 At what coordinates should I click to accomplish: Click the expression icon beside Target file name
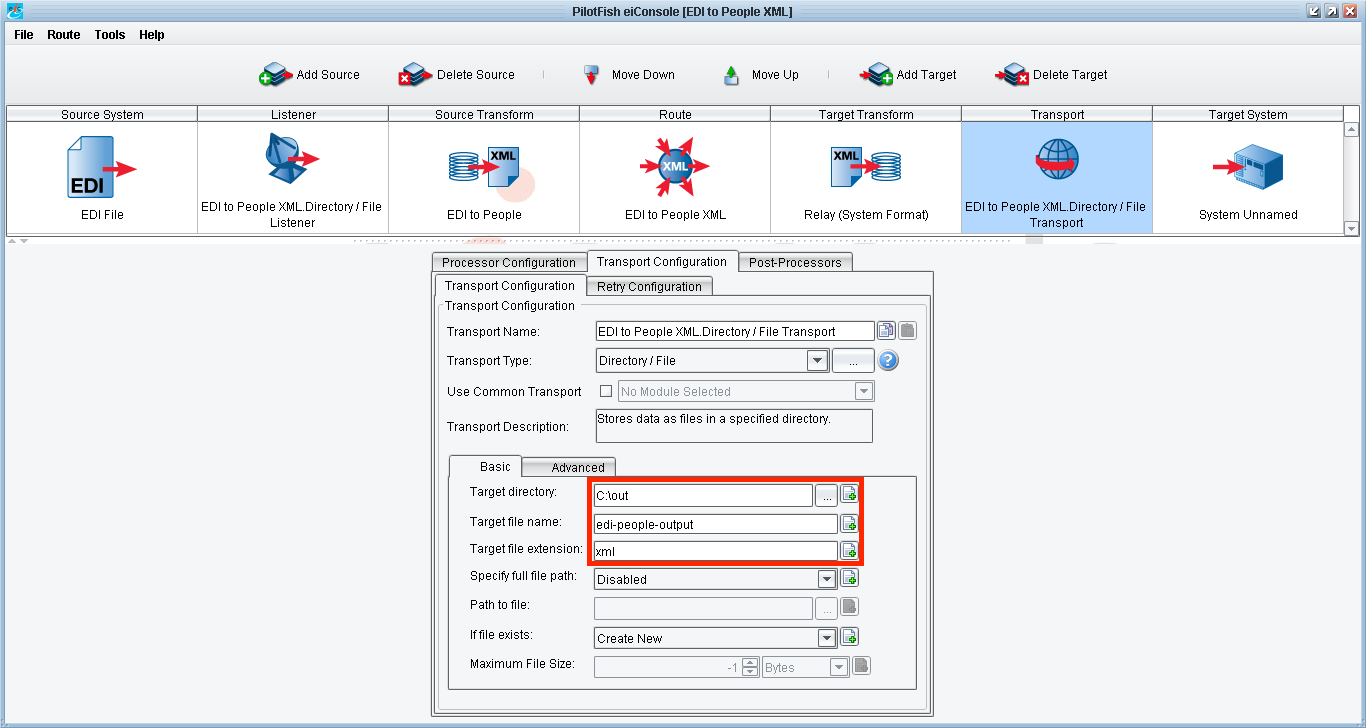(x=849, y=523)
